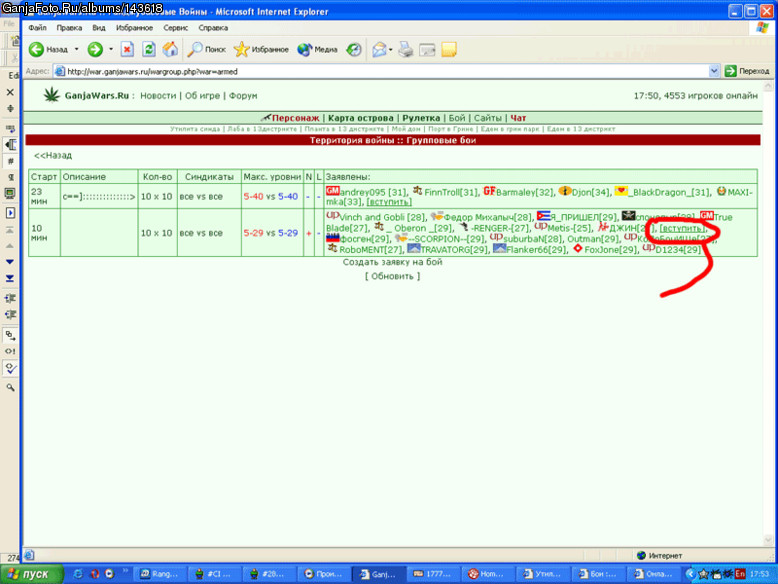
Task: Click the address URL field
Action: click(x=387, y=71)
